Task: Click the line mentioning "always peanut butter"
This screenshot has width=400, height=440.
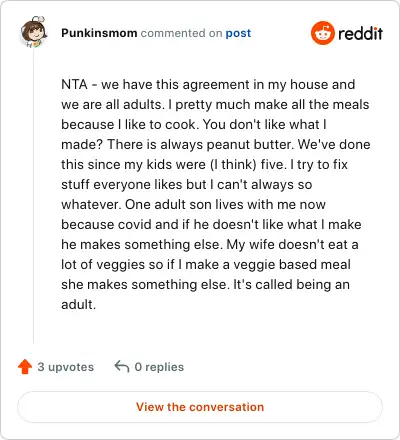Action: 216,145
